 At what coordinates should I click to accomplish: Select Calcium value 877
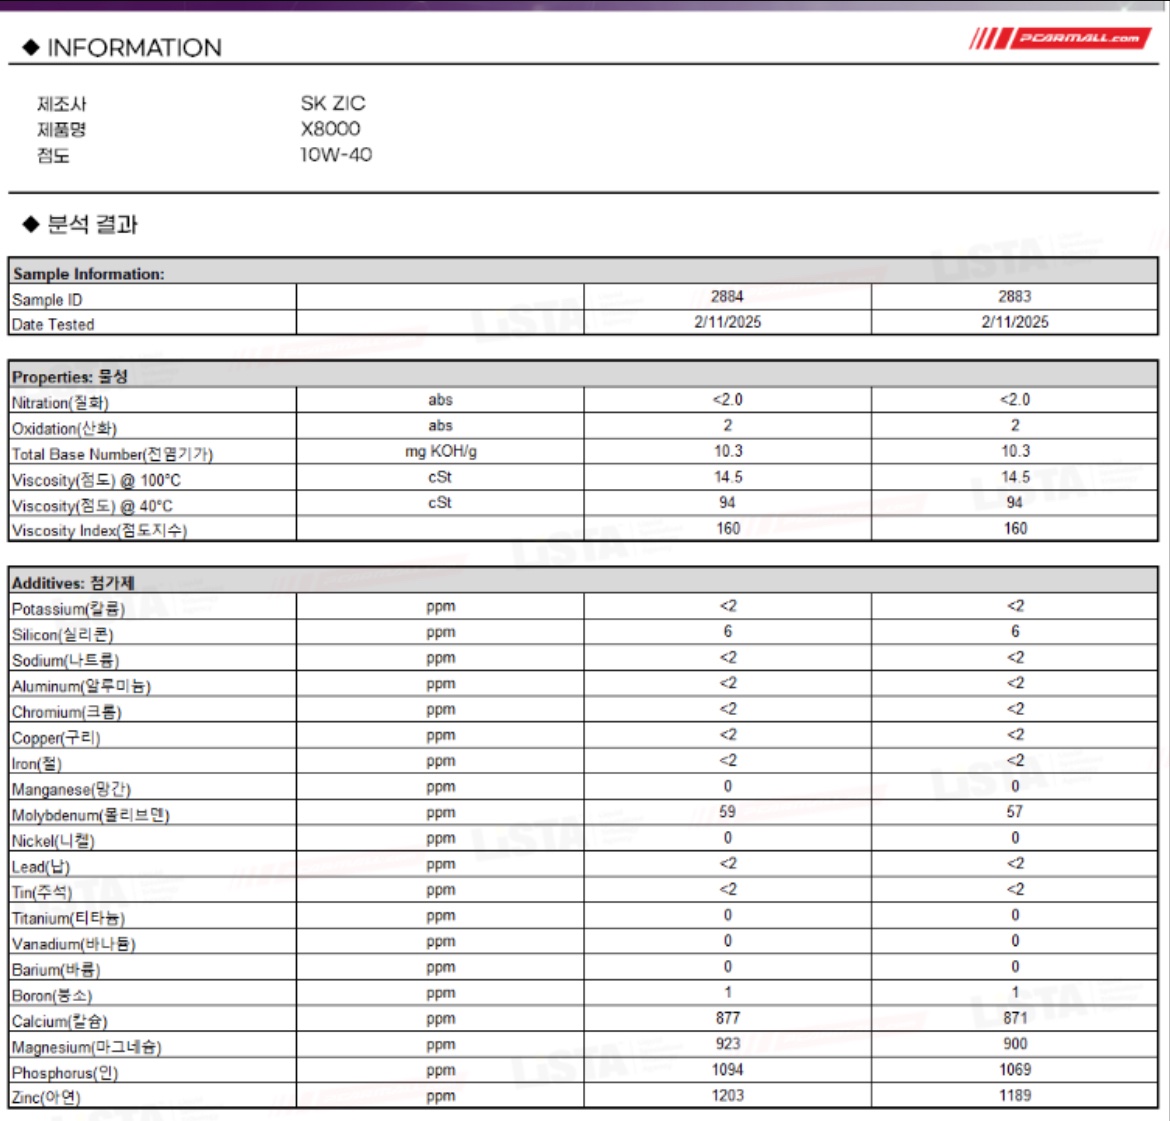coord(728,1018)
